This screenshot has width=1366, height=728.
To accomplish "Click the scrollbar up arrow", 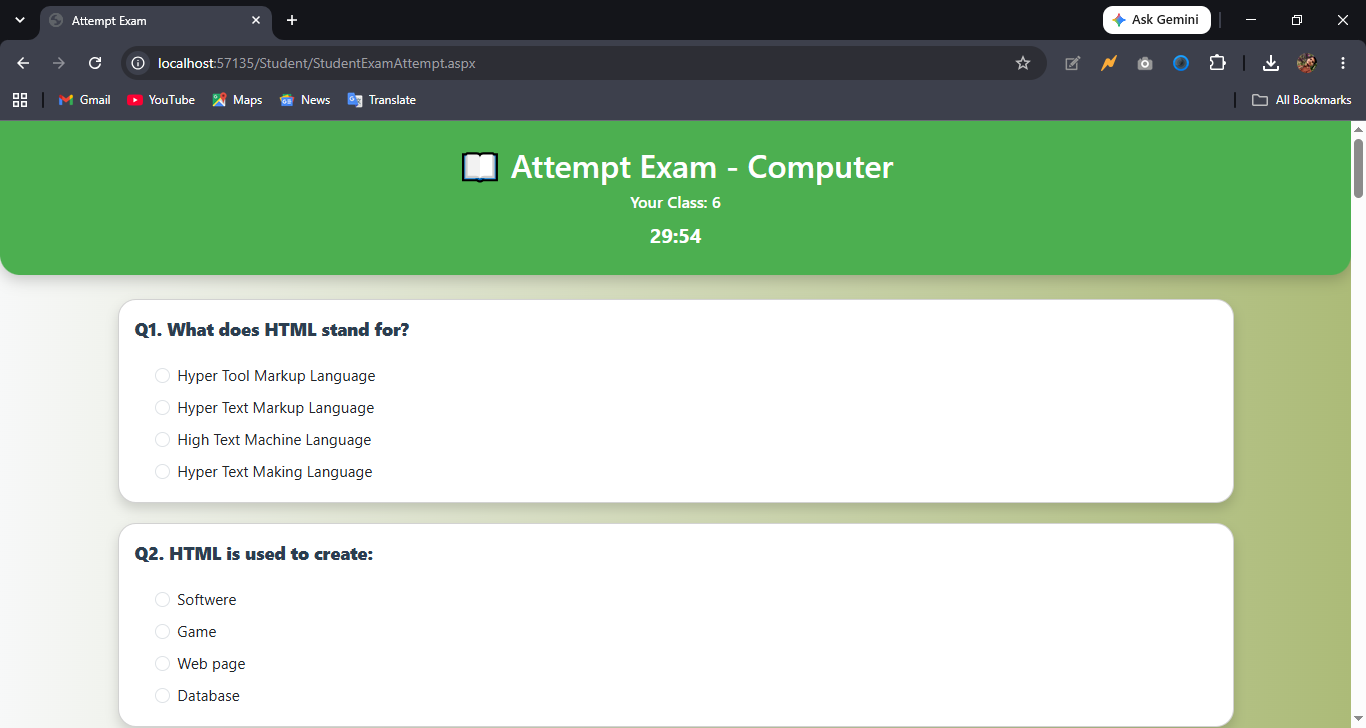I will pos(1358,129).
